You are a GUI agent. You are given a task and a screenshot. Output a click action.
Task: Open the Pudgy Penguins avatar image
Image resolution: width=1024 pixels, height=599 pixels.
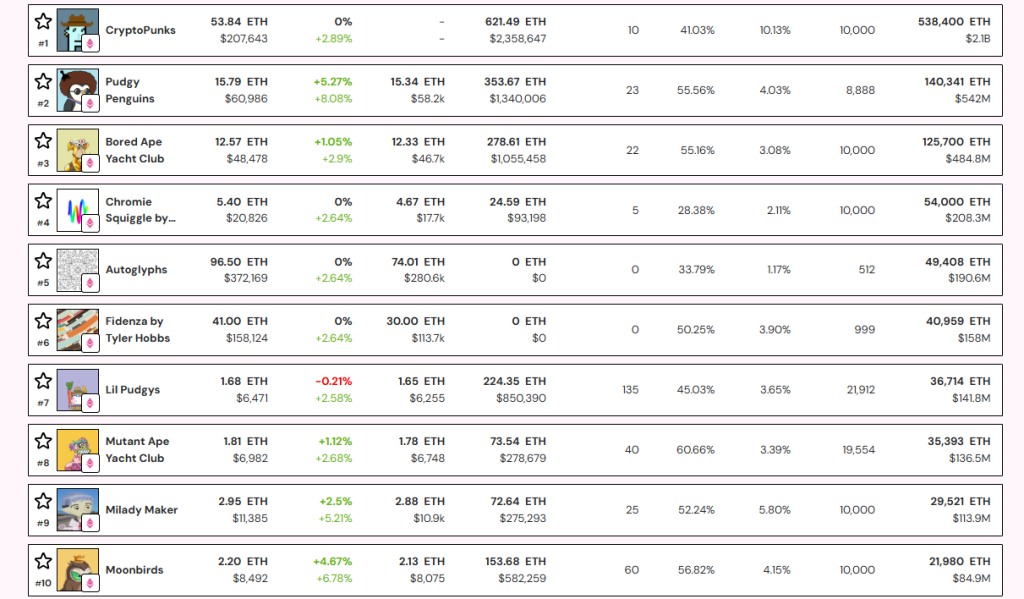pyautogui.click(x=78, y=90)
